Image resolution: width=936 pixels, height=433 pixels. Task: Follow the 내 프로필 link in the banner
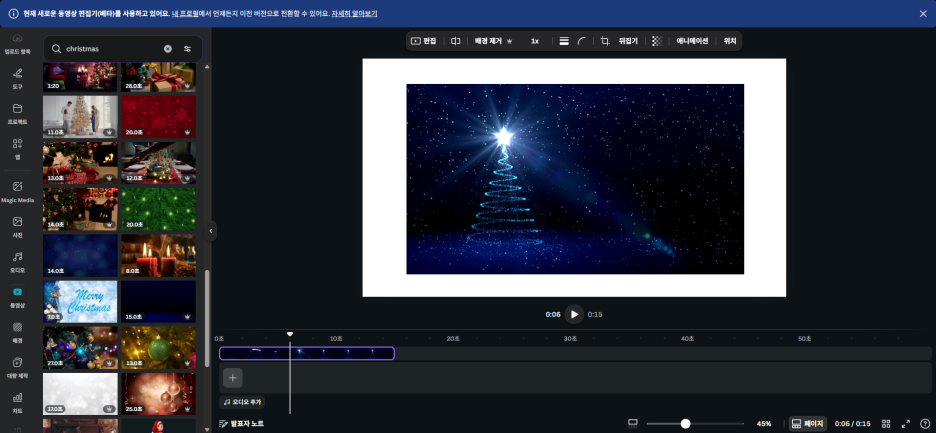(x=184, y=14)
